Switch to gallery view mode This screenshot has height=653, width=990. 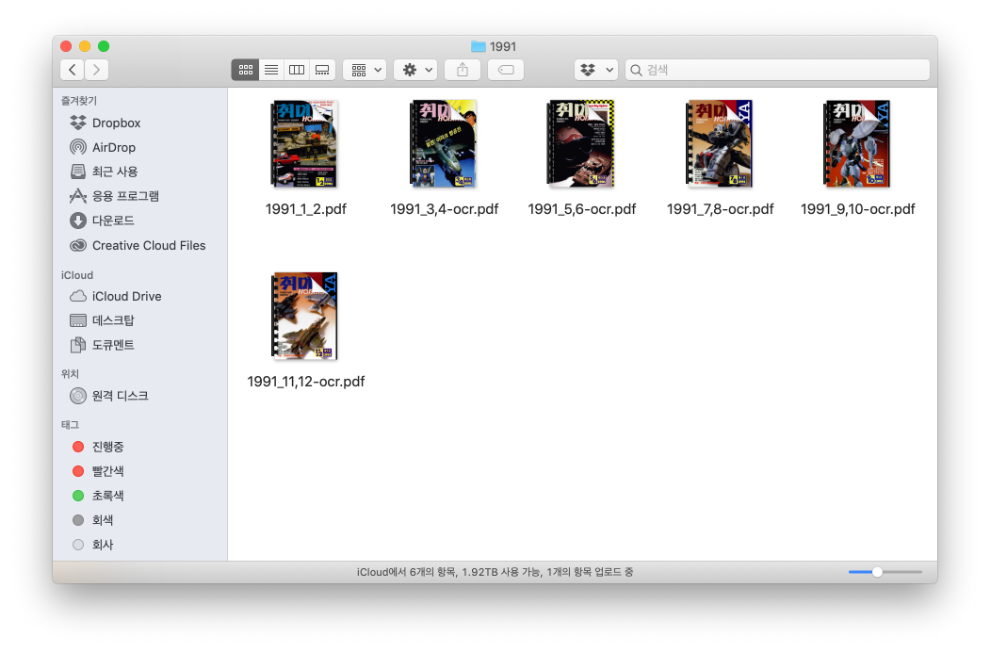[322, 70]
